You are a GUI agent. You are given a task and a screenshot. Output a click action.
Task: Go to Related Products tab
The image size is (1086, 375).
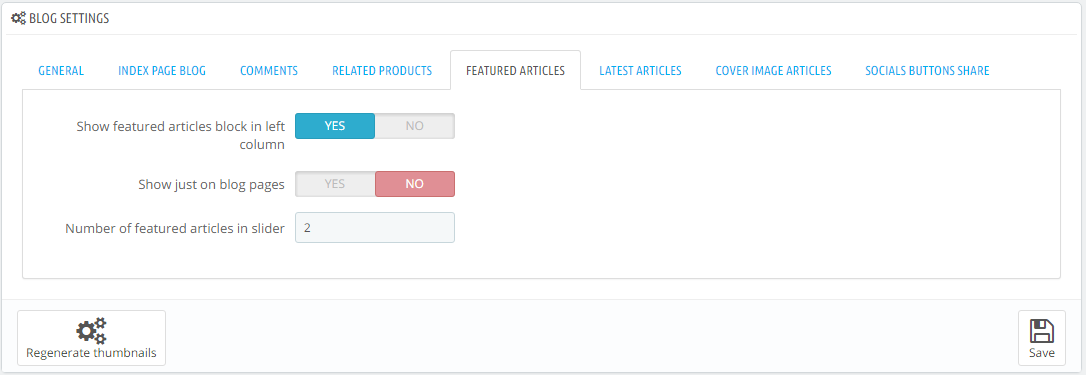coord(382,71)
